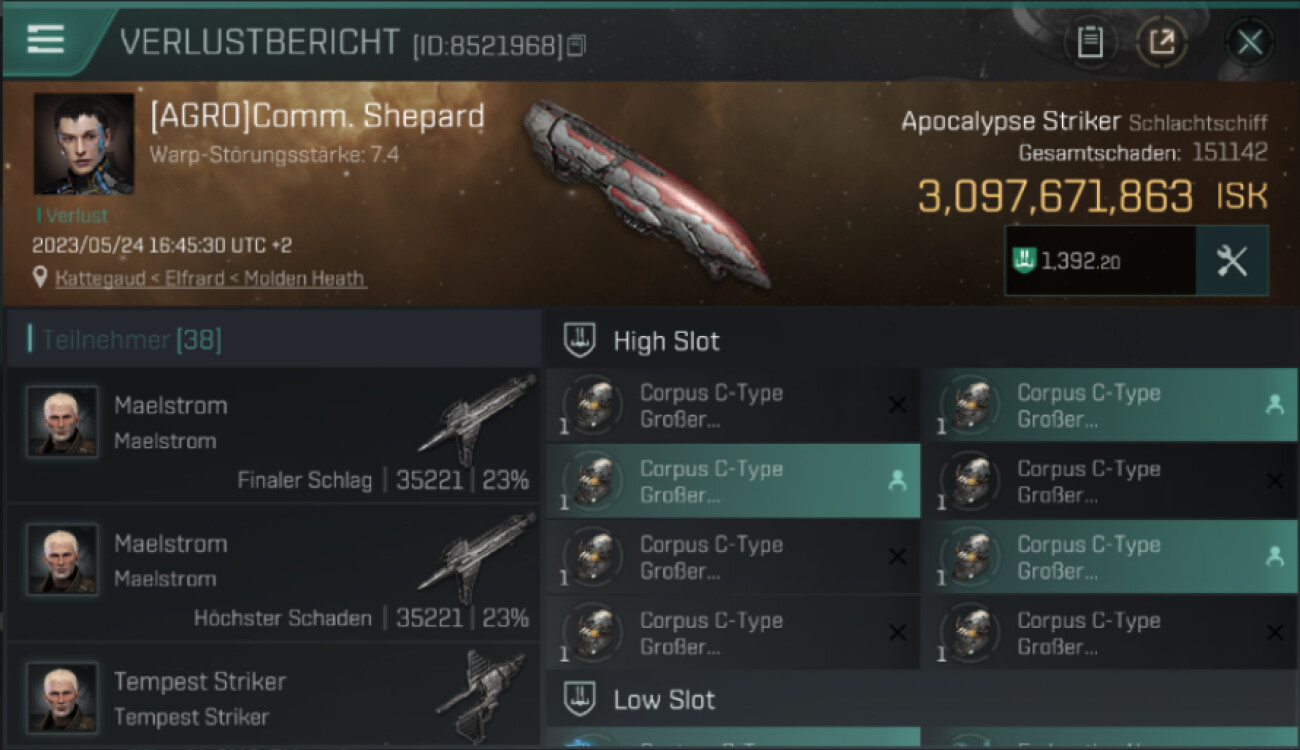Click the High Slot section icon
The width and height of the screenshot is (1300, 750).
click(581, 340)
